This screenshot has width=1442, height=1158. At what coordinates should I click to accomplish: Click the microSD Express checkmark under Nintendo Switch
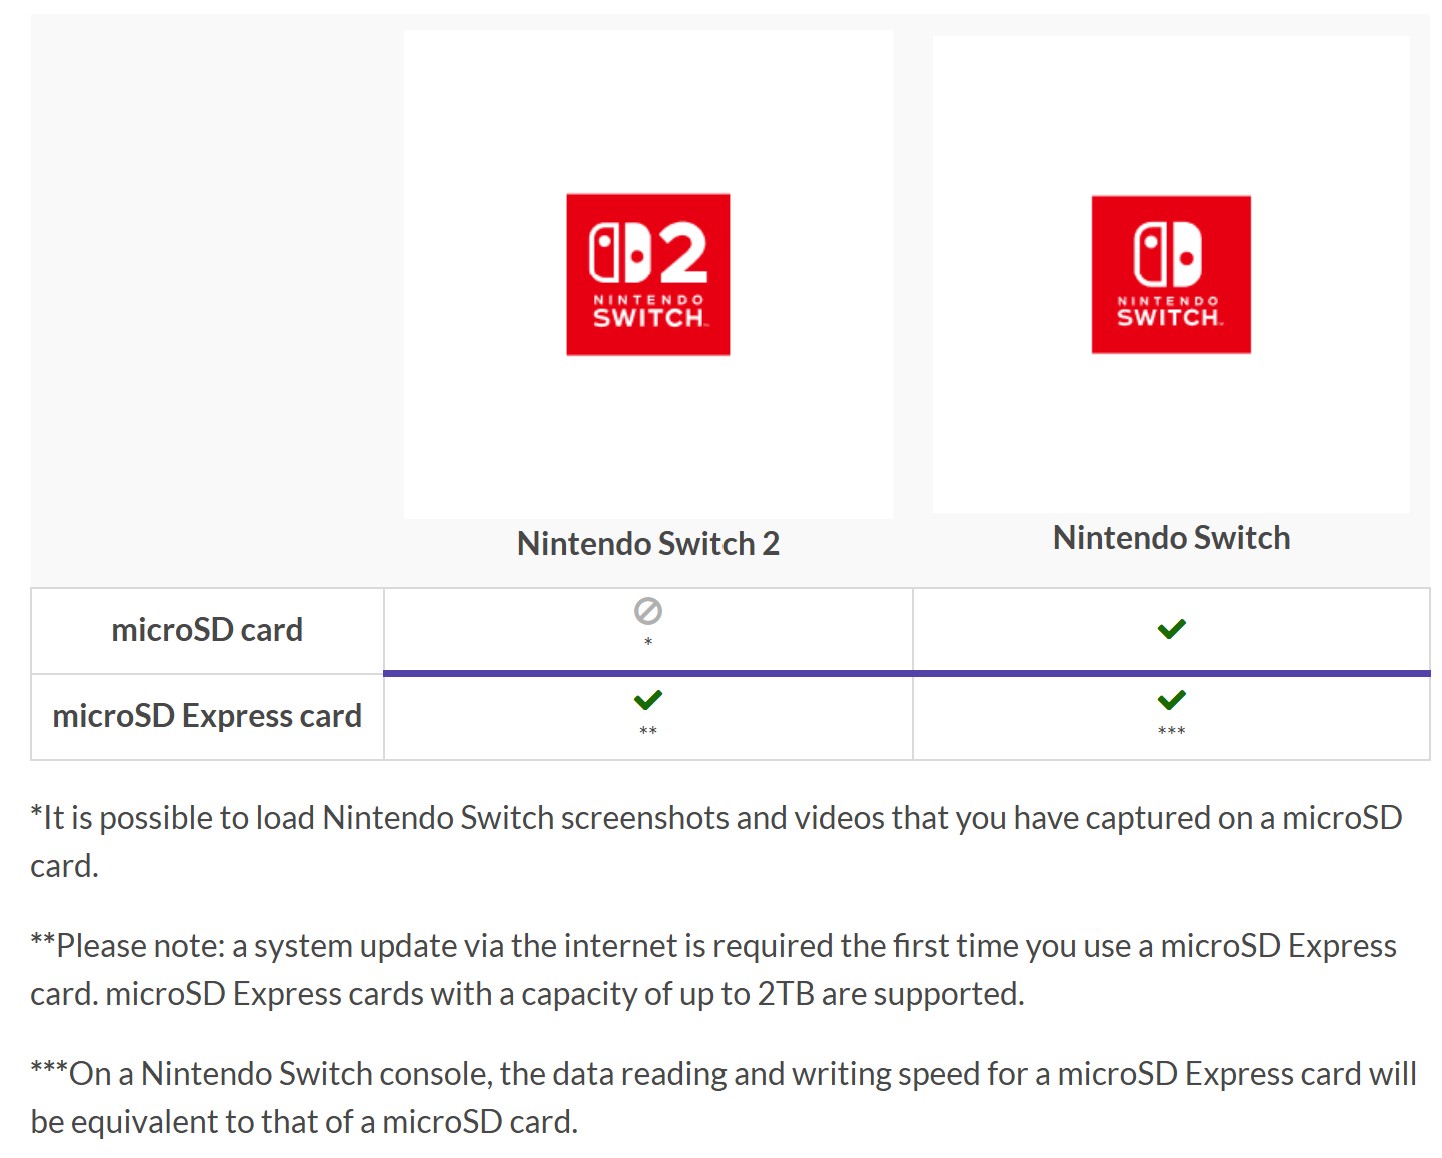pos(1171,700)
